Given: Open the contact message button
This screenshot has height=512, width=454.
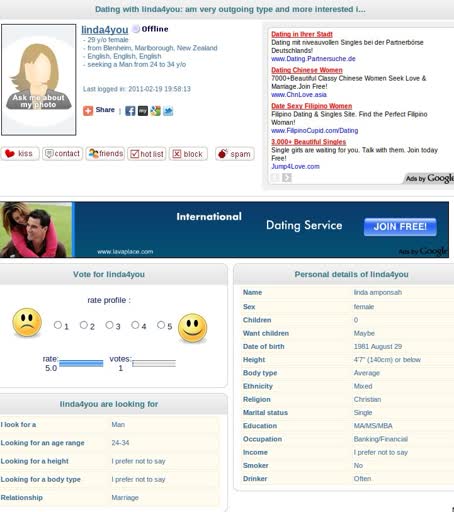Looking at the screenshot, I should coord(62,154).
